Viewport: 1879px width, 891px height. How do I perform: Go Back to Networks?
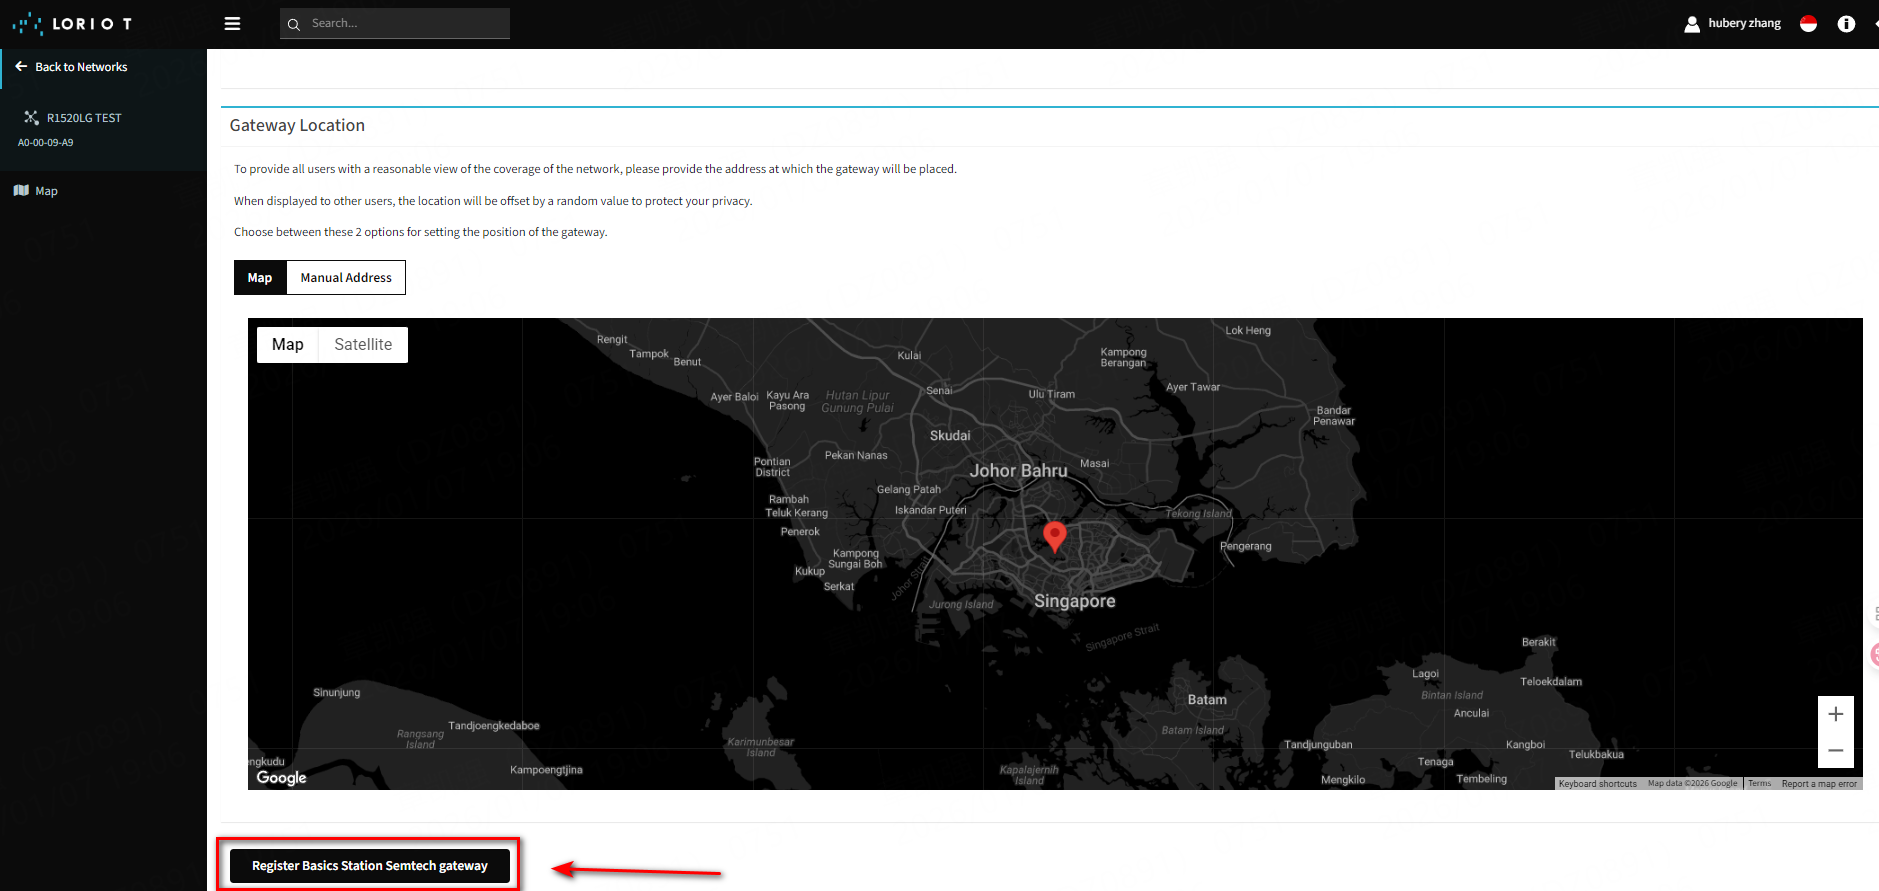(x=81, y=67)
